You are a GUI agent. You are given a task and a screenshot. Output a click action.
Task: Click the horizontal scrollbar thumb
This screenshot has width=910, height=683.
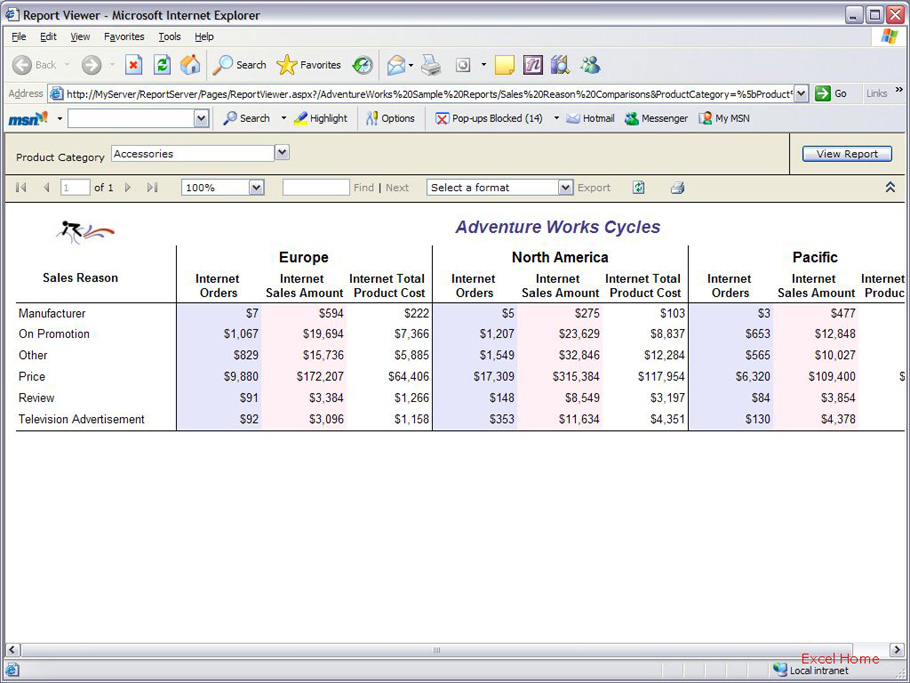coord(436,649)
